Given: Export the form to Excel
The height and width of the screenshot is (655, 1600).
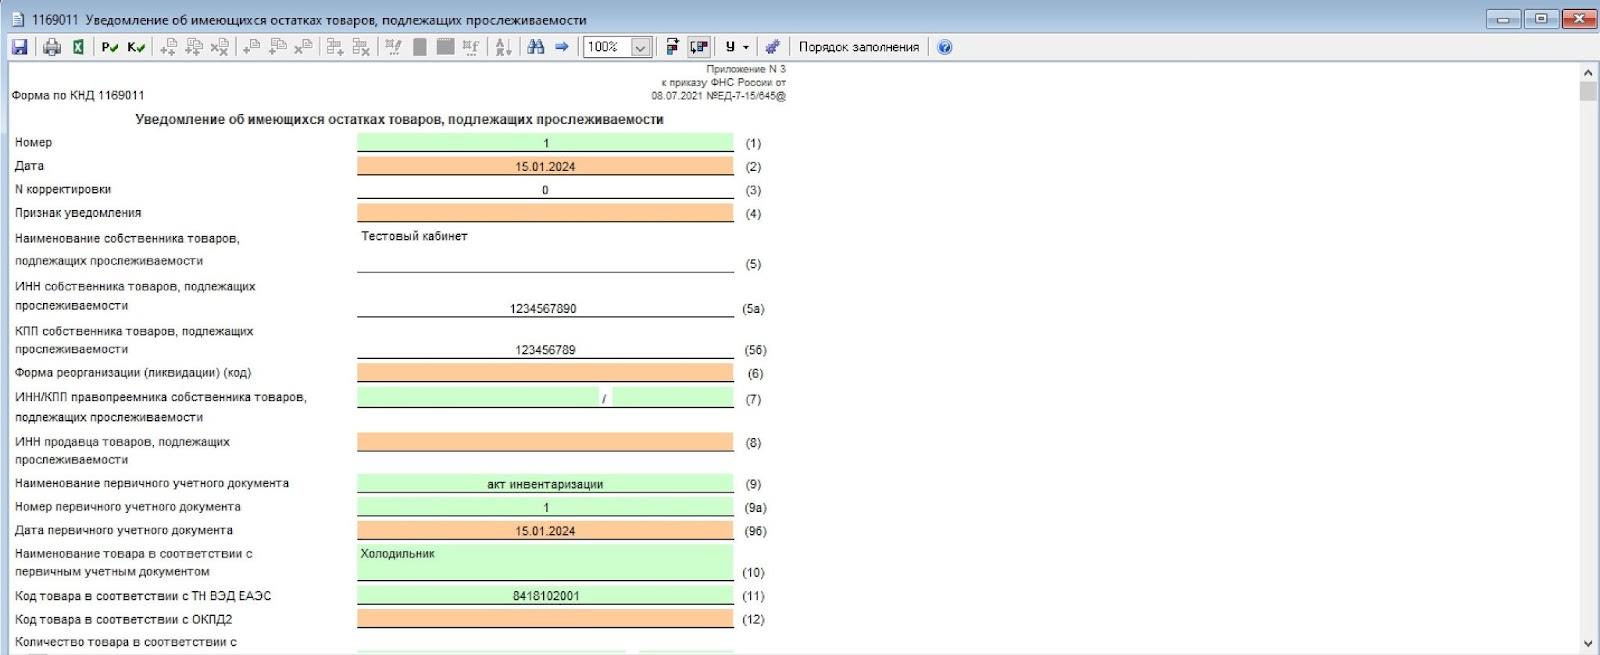Looking at the screenshot, I should click(78, 47).
